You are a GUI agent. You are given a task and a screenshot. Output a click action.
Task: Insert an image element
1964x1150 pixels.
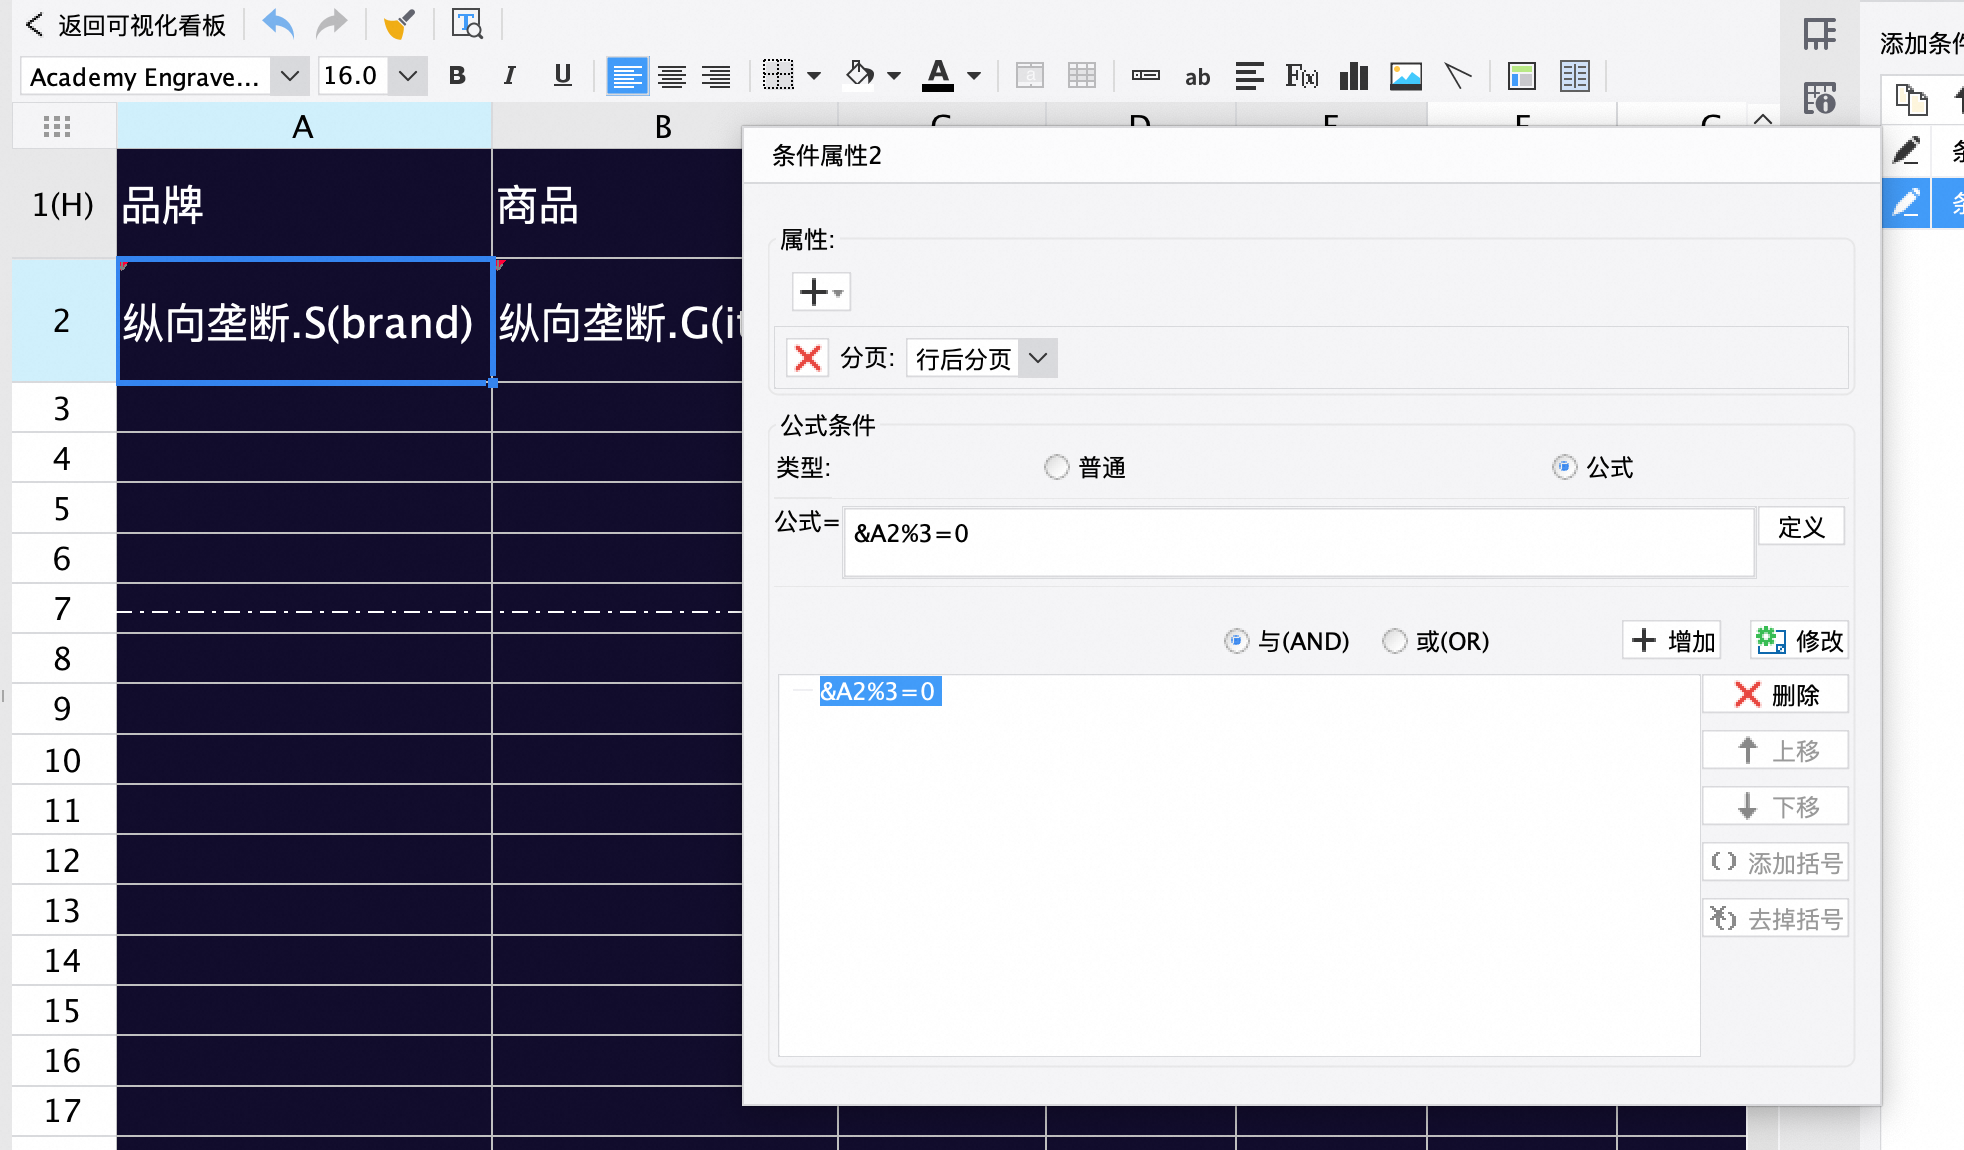[x=1406, y=76]
